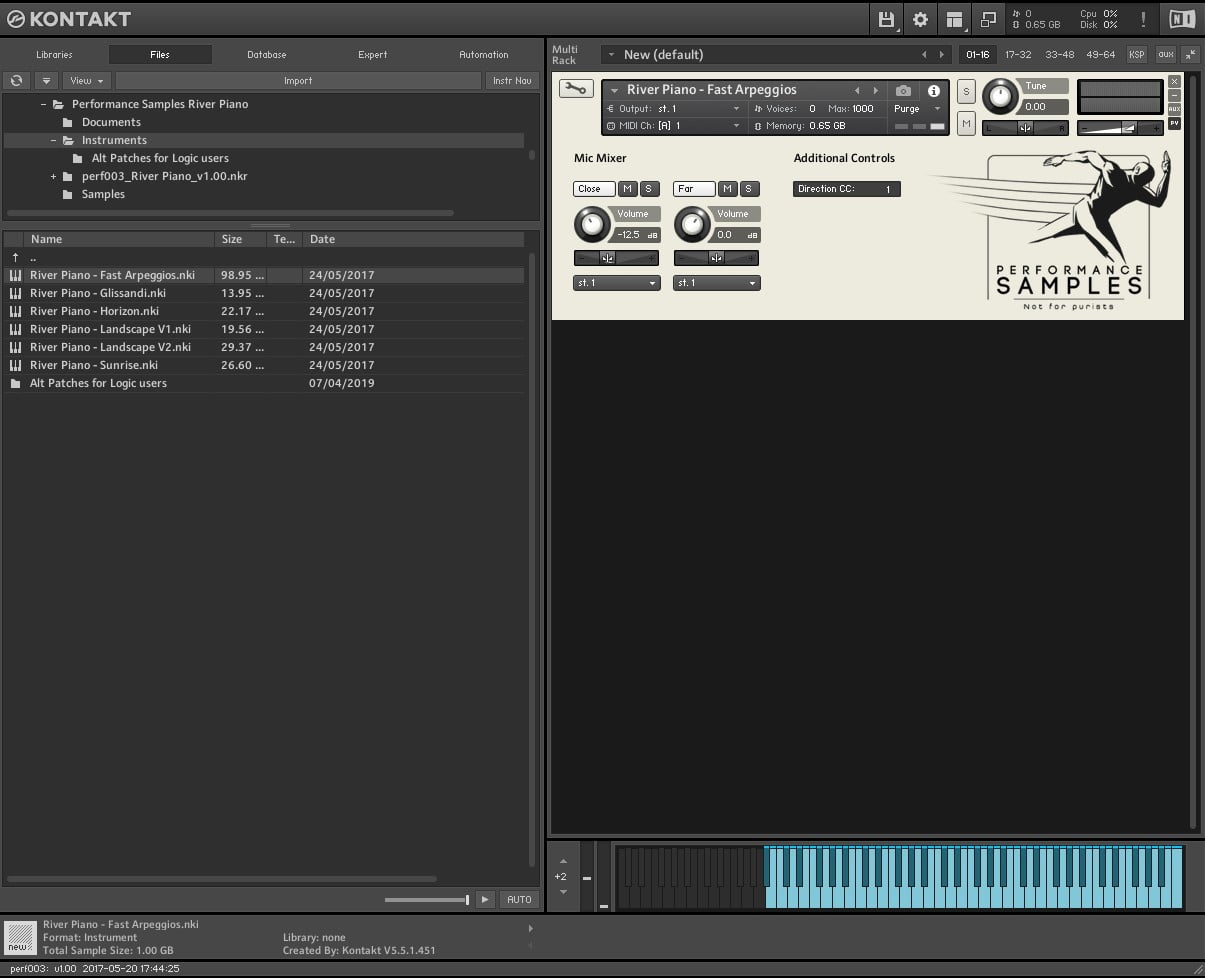Open the options gear icon
Viewport: 1205px width, 978px height.
pyautogui.click(x=920, y=19)
